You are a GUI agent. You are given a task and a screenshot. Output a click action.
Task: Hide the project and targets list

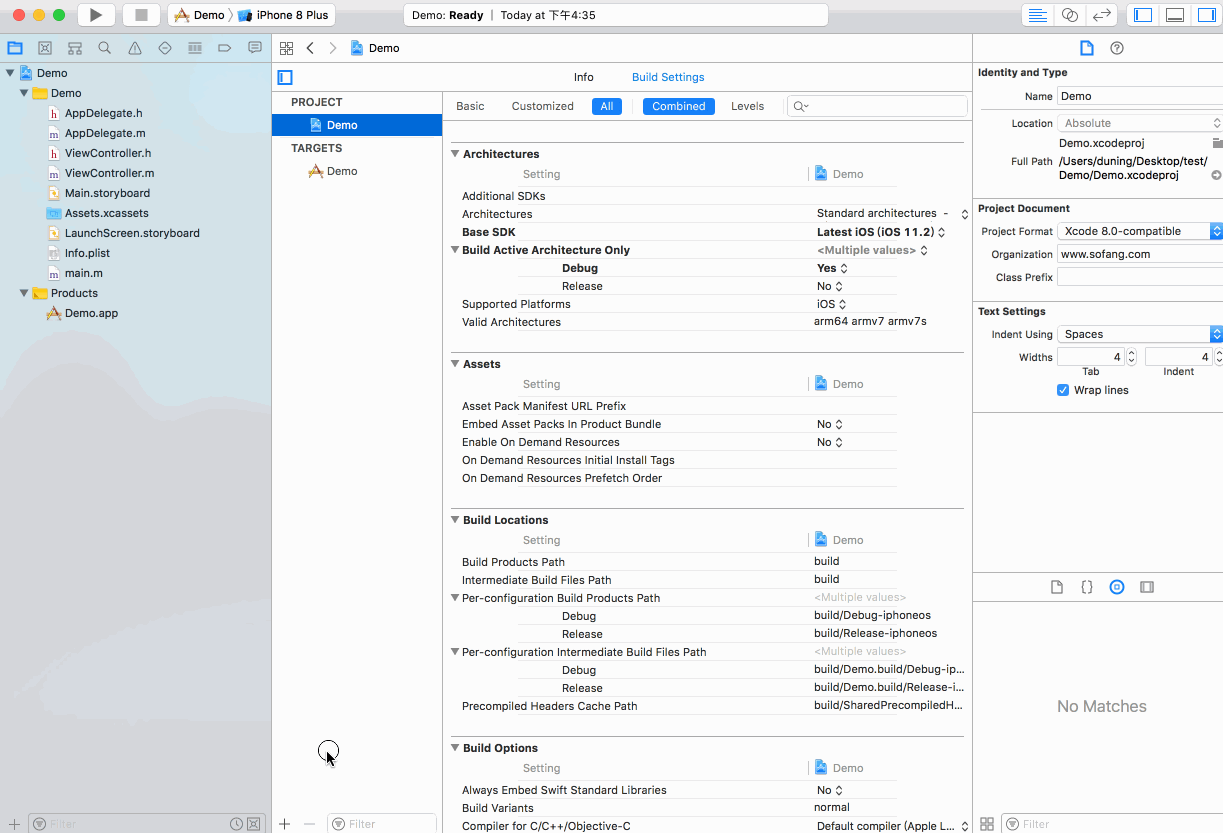(285, 77)
